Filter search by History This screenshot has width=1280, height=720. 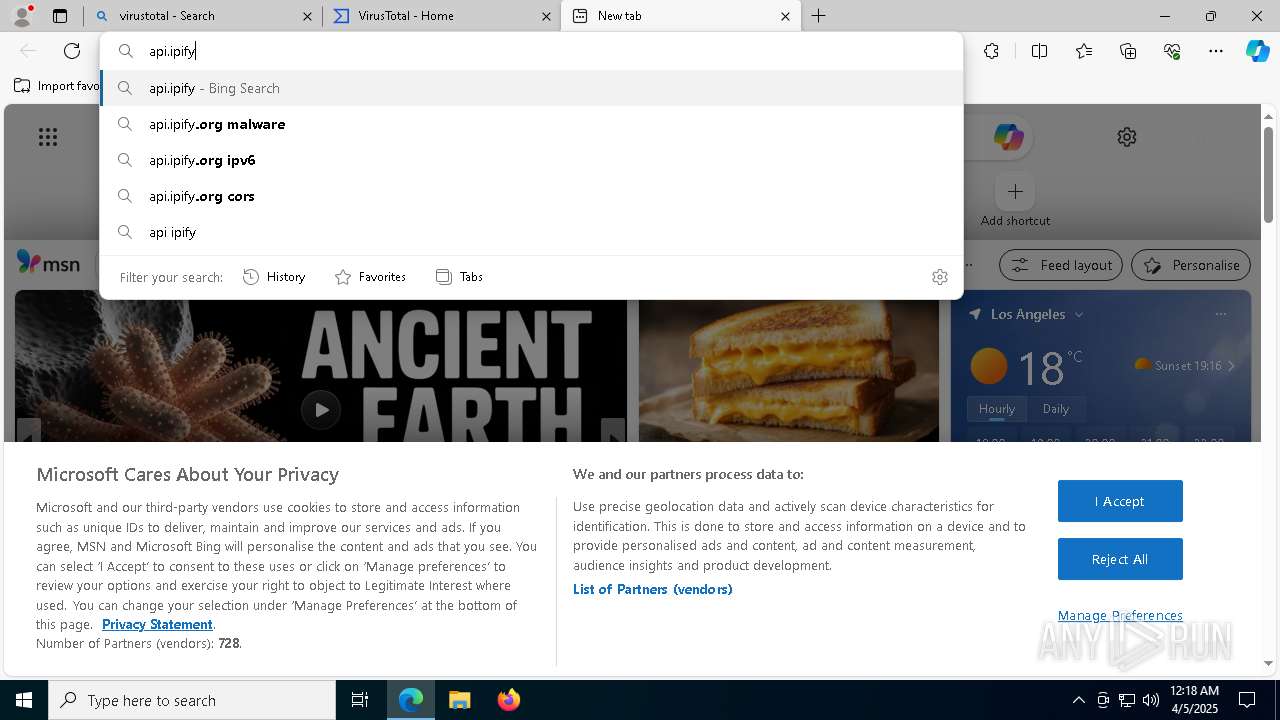[x=274, y=277]
